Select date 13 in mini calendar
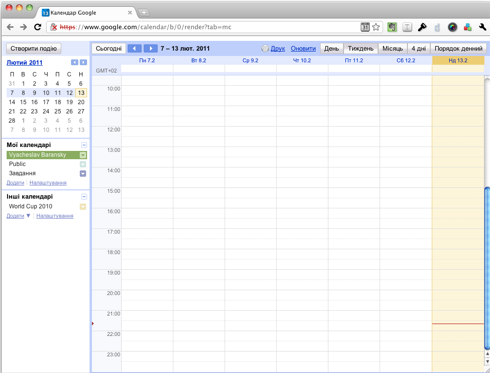 [x=81, y=93]
